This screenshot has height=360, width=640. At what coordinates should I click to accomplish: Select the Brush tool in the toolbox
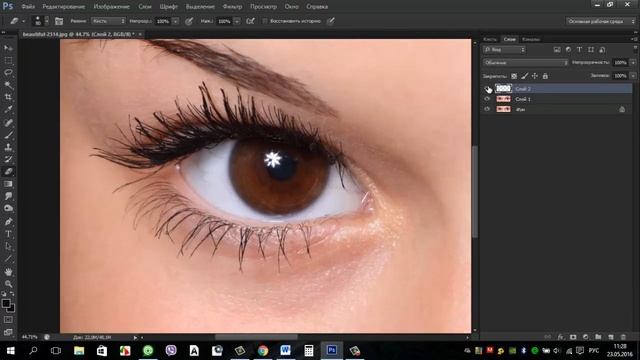[8, 135]
